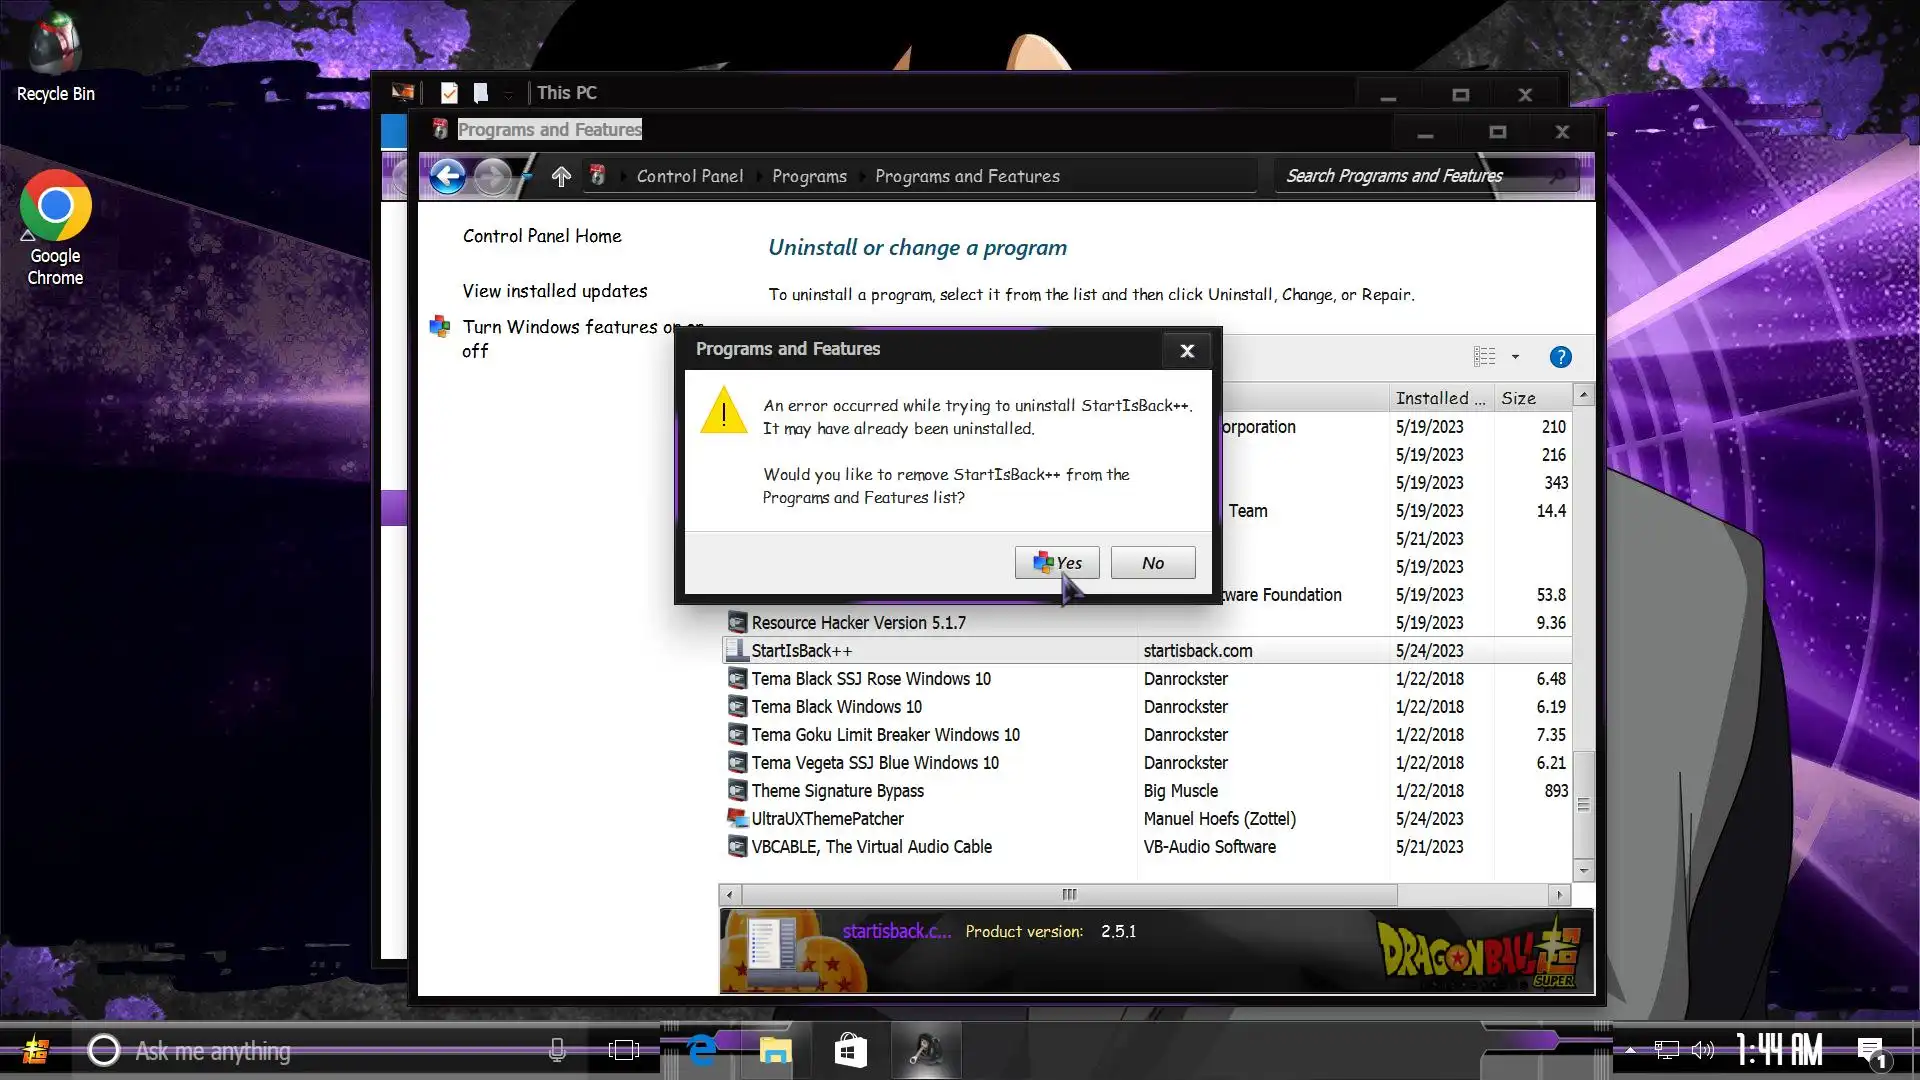Image resolution: width=1920 pixels, height=1080 pixels.
Task: Click the Control Panel breadcrumb item
Action: coord(689,177)
